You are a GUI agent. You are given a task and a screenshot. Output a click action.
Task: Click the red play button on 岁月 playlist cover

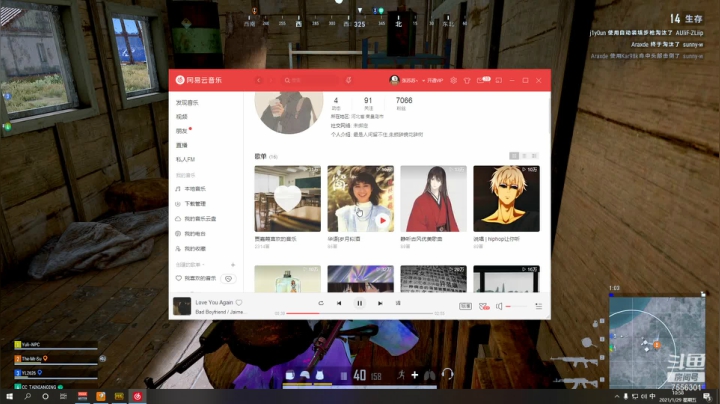(x=382, y=220)
